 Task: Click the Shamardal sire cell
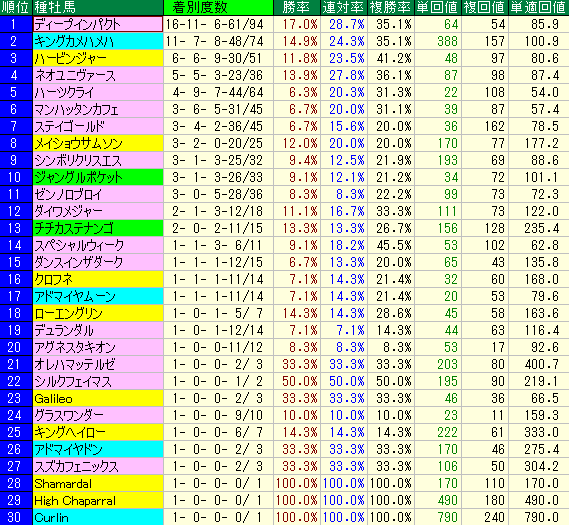[98, 483]
